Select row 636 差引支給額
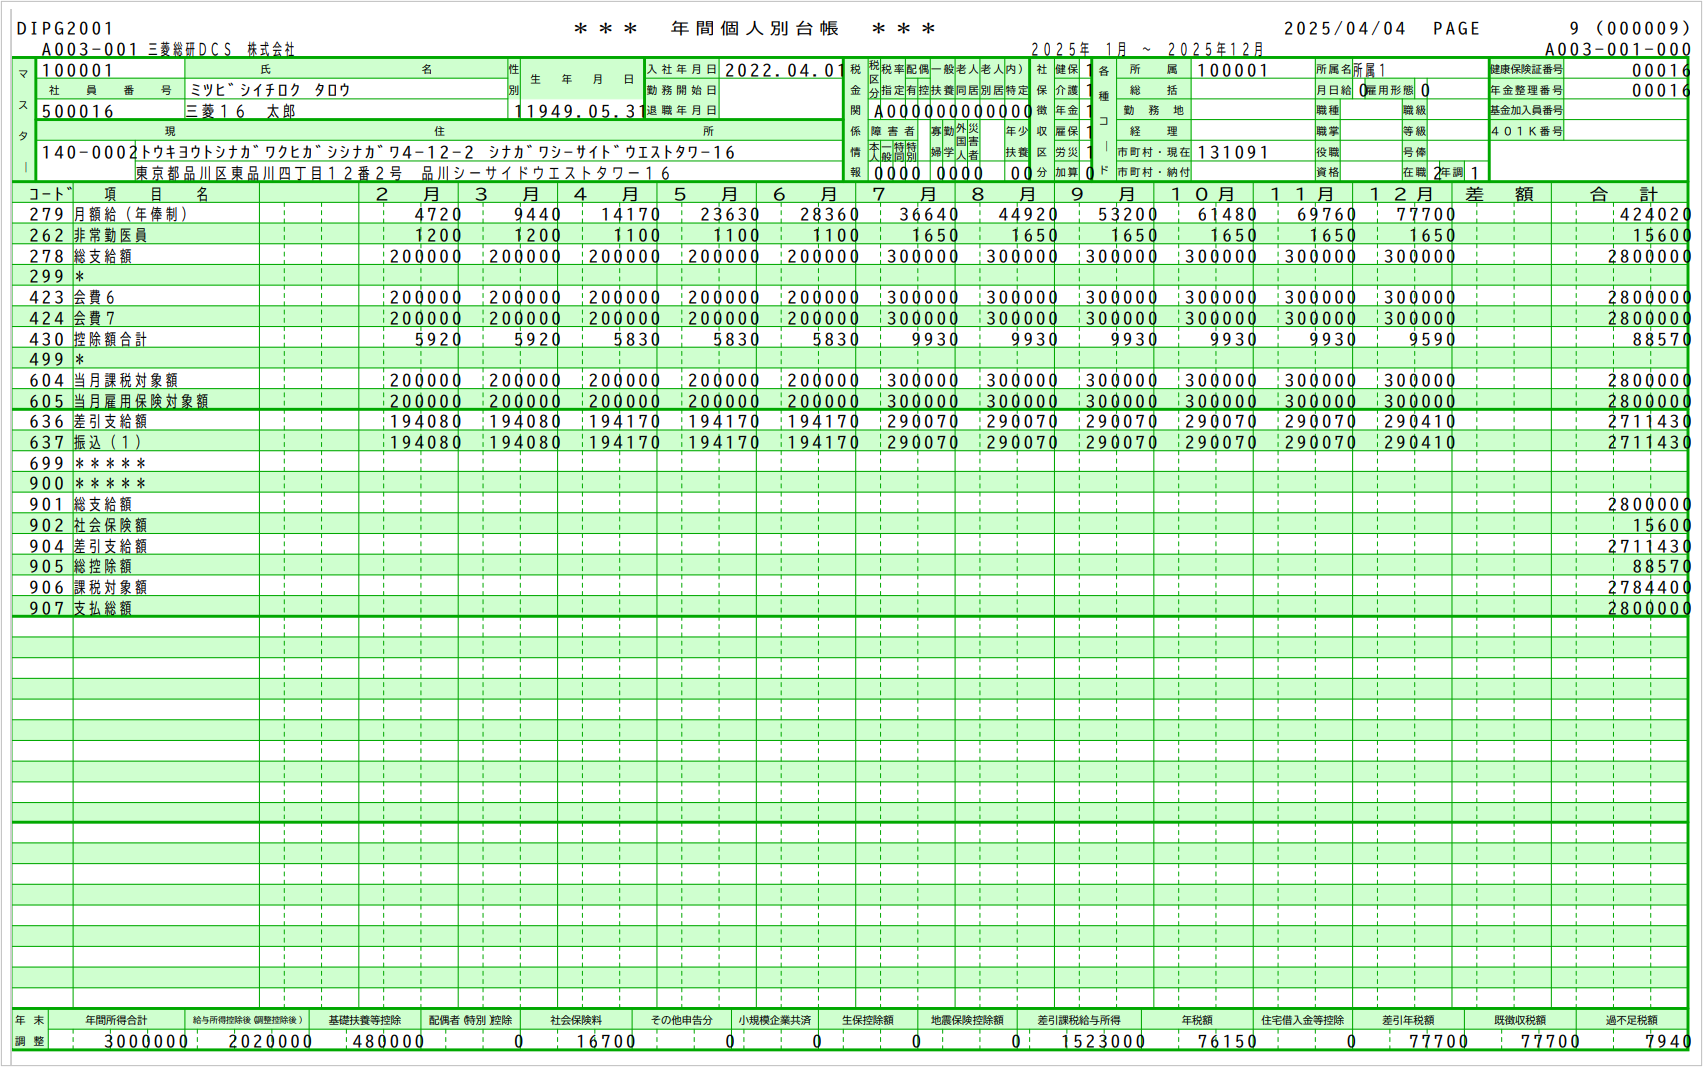The width and height of the screenshot is (1703, 1067). coord(110,421)
